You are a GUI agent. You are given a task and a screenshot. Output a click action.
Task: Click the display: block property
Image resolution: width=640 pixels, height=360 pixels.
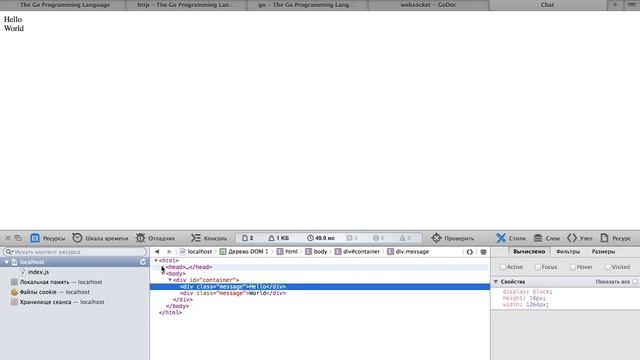527,292
